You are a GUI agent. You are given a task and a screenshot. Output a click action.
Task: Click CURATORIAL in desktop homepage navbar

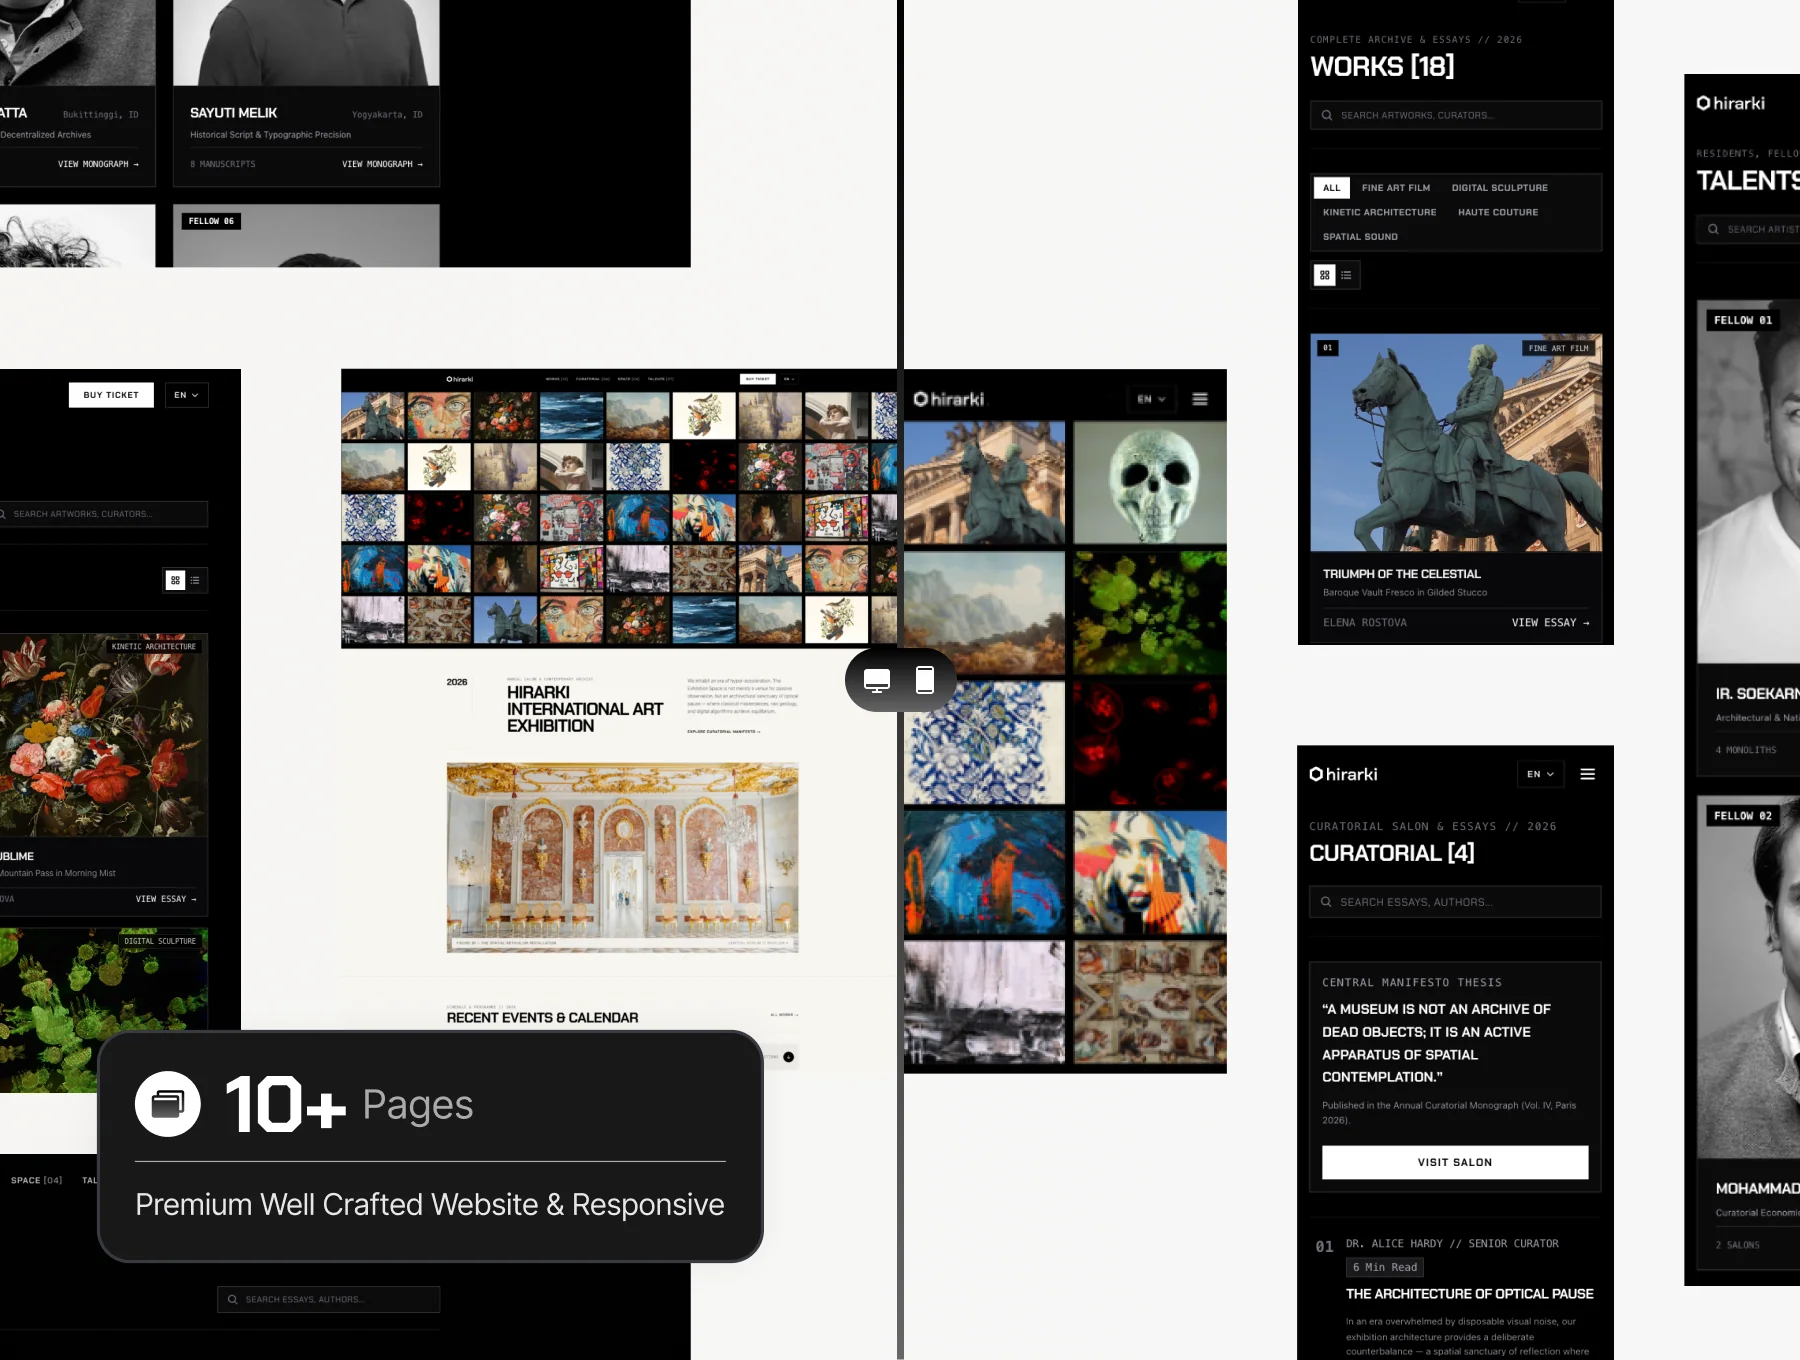(x=592, y=379)
